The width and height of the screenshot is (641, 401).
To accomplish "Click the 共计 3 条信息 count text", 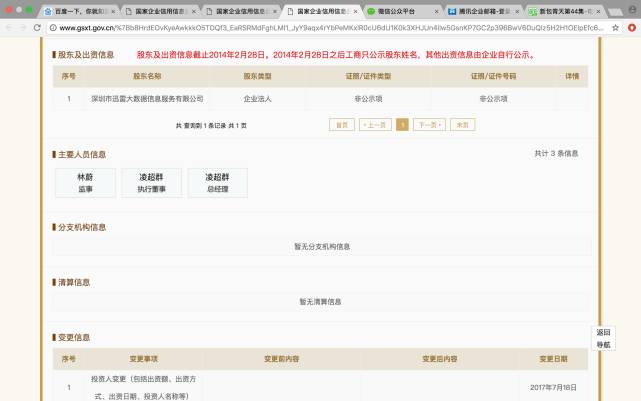I will tap(556, 153).
